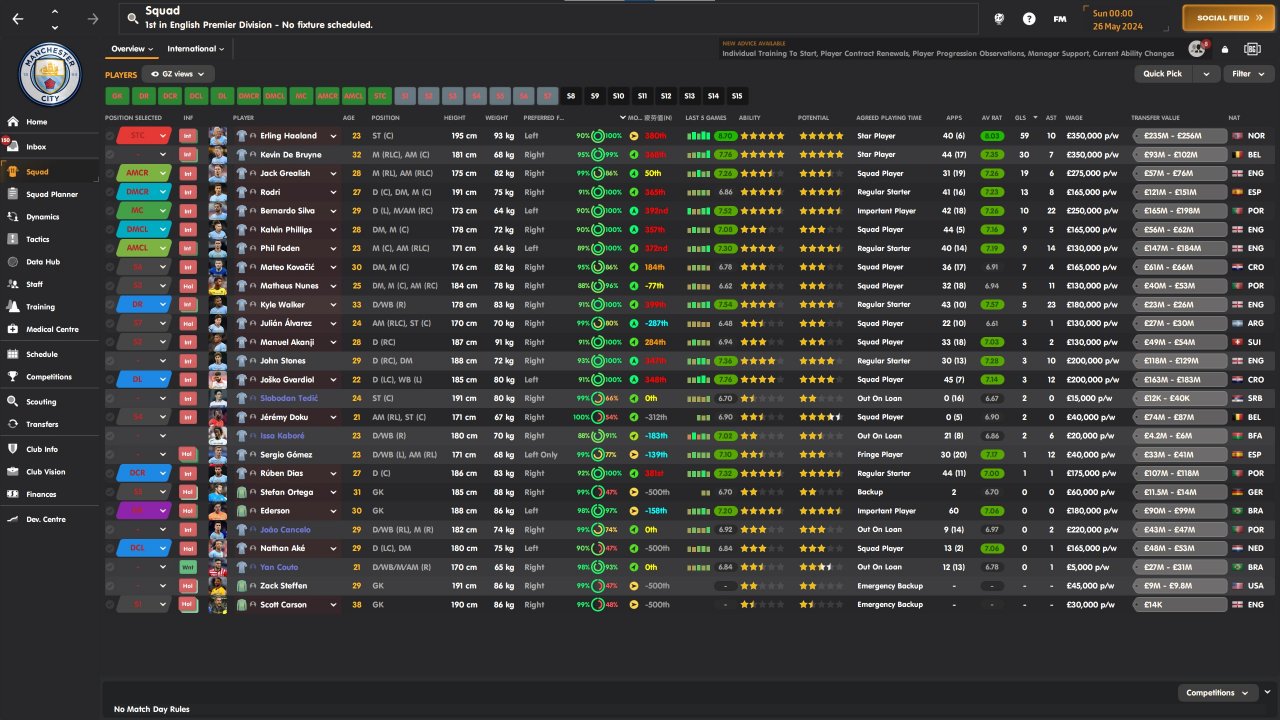Expand the Quick Pick arrow menu
The height and width of the screenshot is (720, 1280).
click(x=1207, y=74)
